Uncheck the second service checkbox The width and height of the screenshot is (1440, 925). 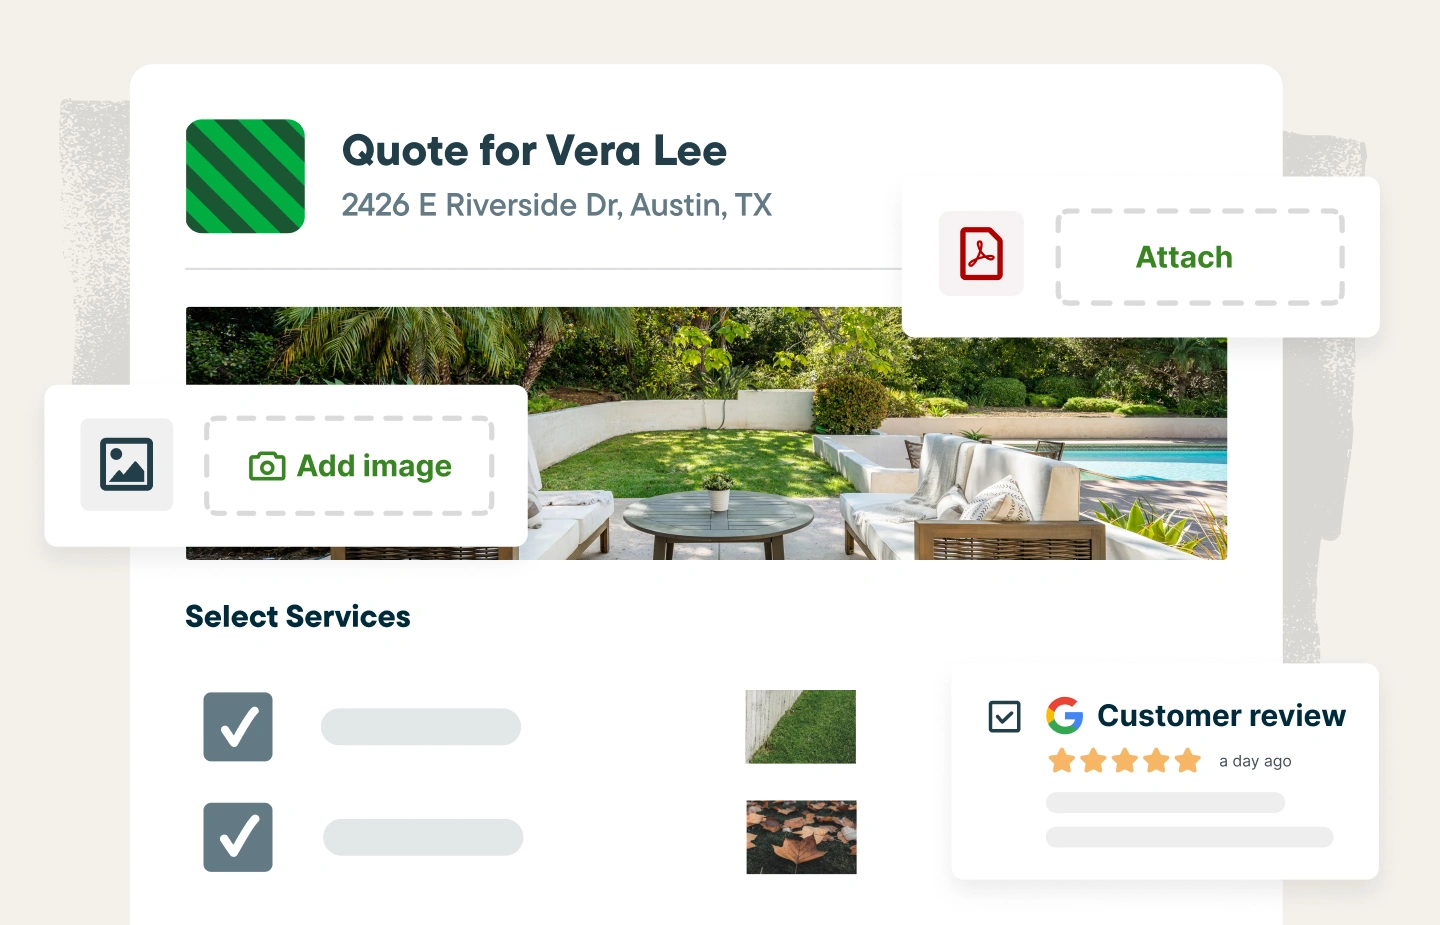238,837
